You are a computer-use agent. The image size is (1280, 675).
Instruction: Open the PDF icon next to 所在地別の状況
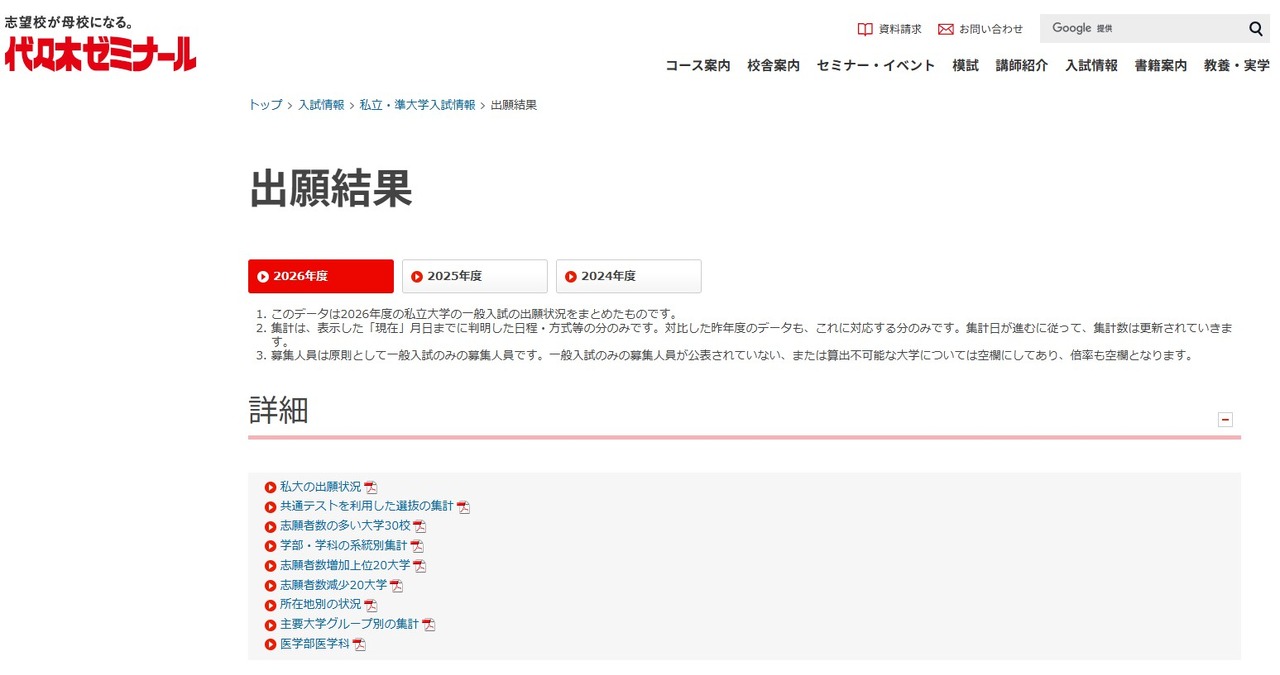pyautogui.click(x=370, y=604)
